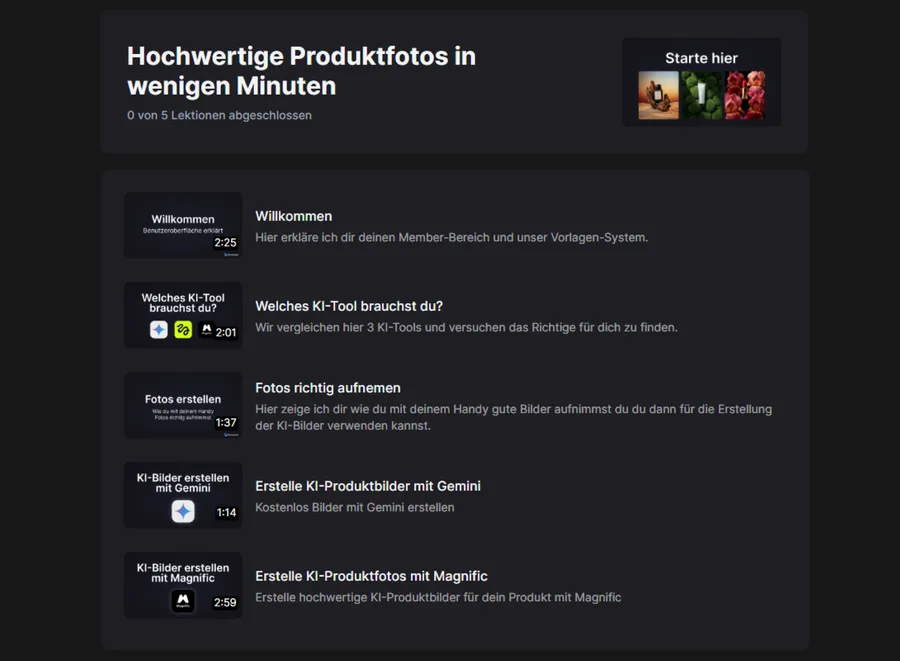Click the white tube on green leaves photo

click(x=701, y=95)
